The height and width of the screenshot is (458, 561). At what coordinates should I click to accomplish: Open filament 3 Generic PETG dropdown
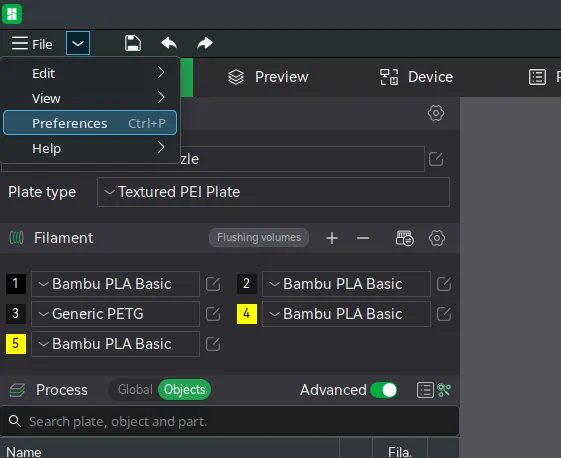pos(115,314)
